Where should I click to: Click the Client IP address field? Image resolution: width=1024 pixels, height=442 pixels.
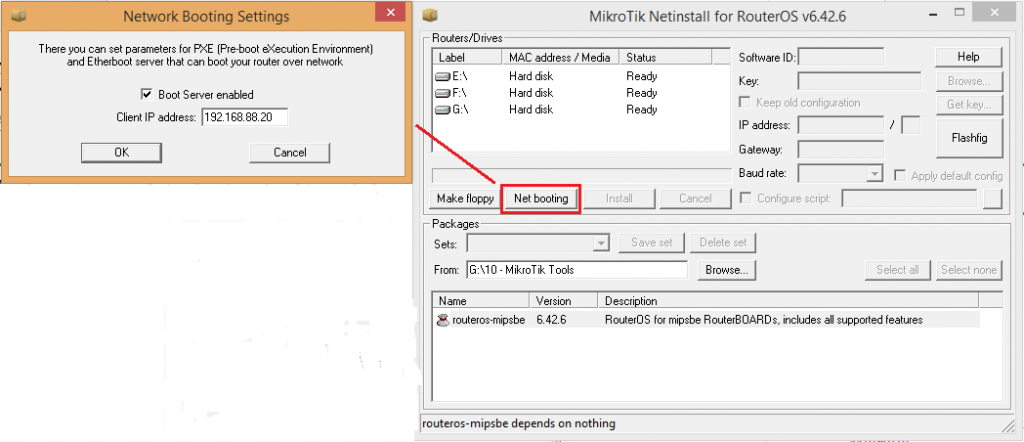(245, 118)
